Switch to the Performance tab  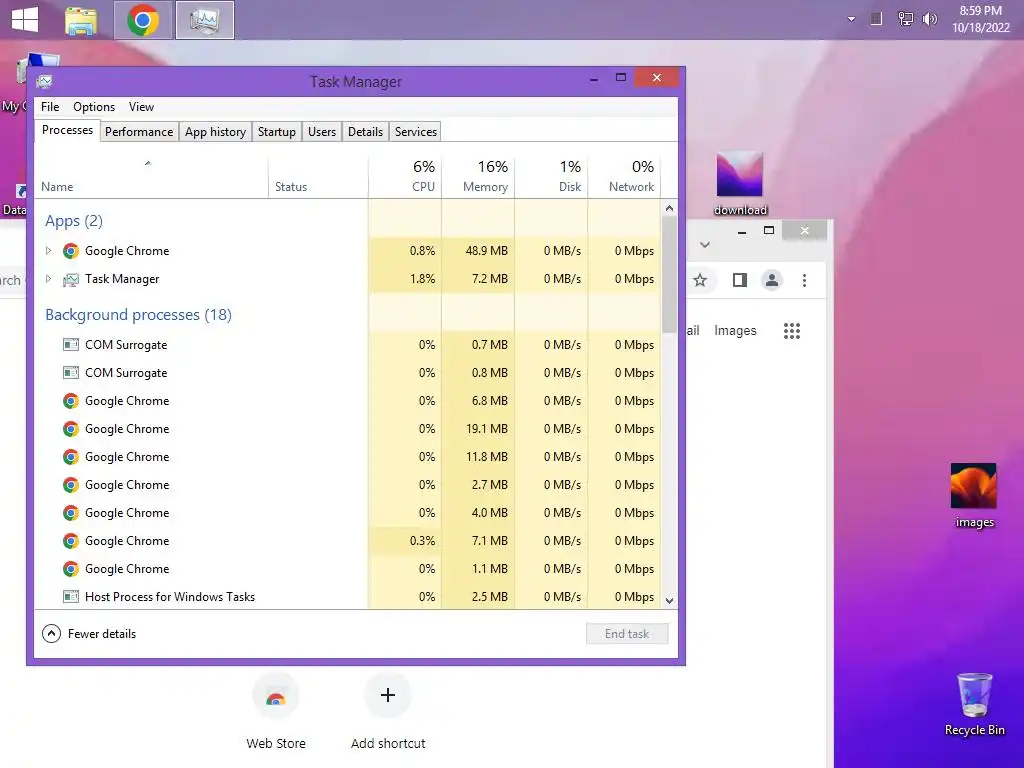click(139, 132)
